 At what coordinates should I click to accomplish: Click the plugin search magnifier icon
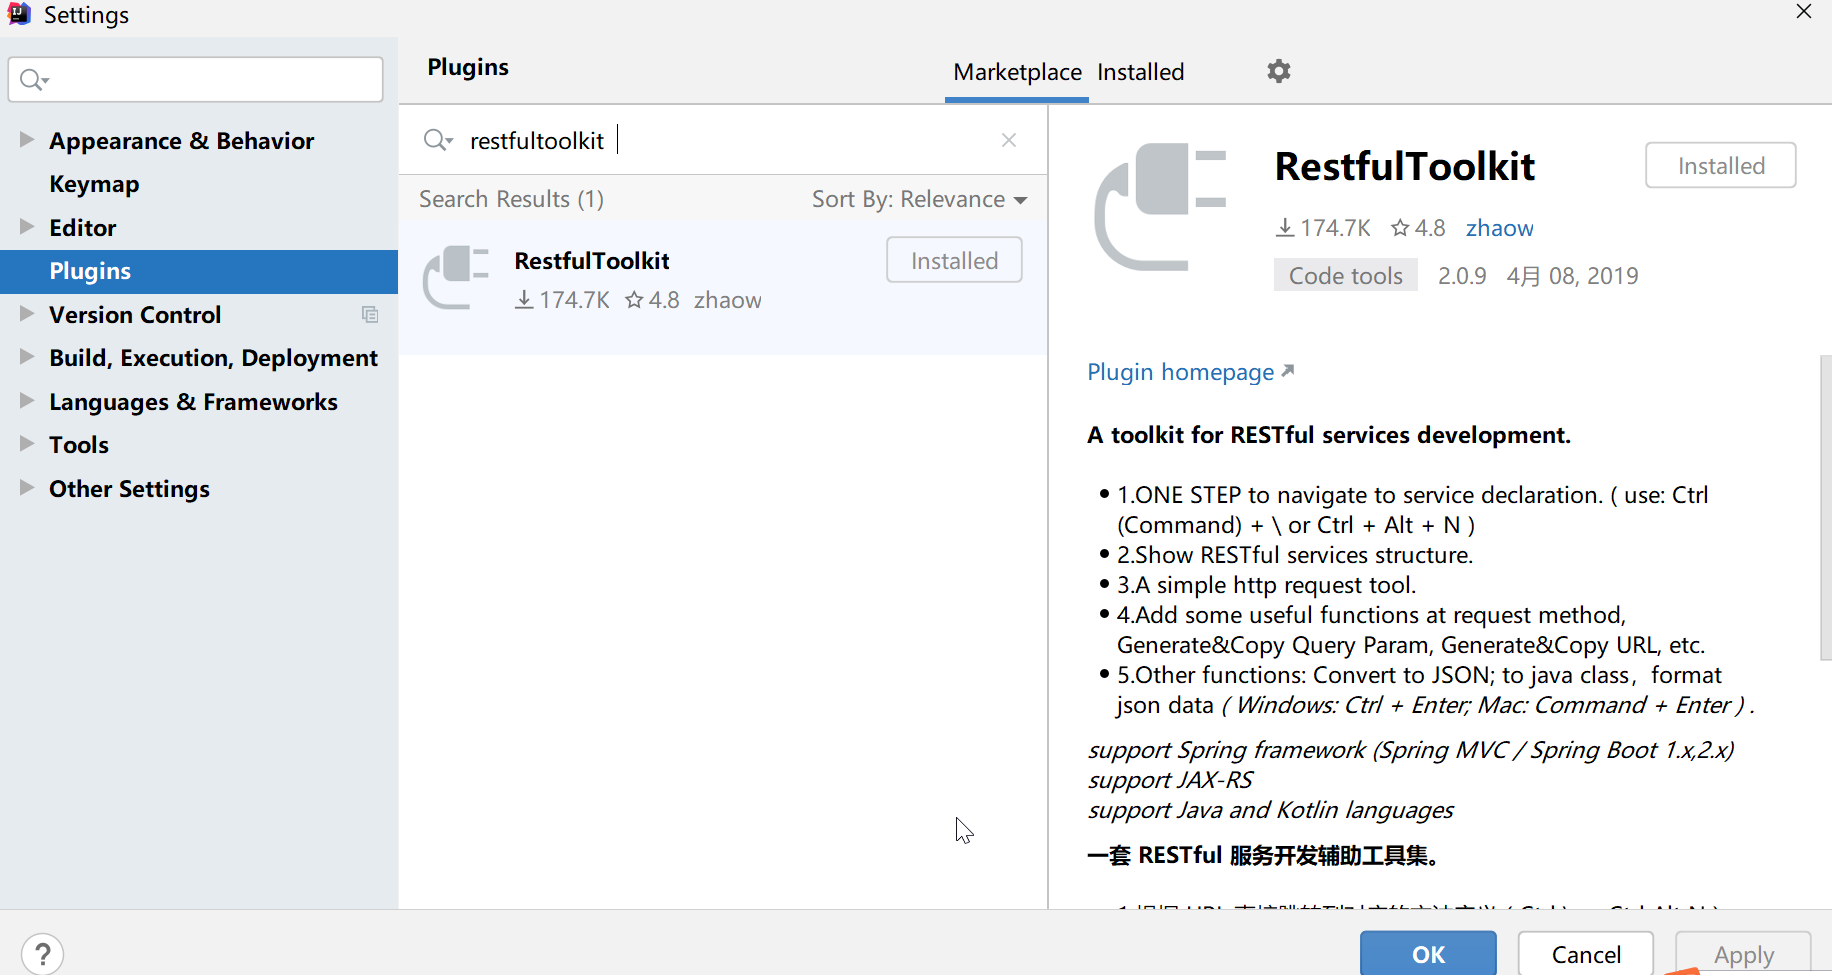coord(437,140)
